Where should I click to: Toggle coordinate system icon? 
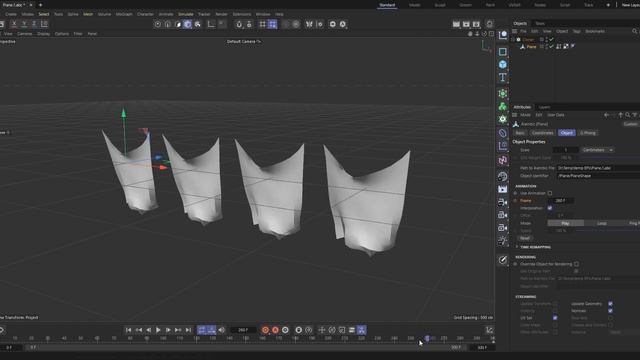tap(44, 24)
